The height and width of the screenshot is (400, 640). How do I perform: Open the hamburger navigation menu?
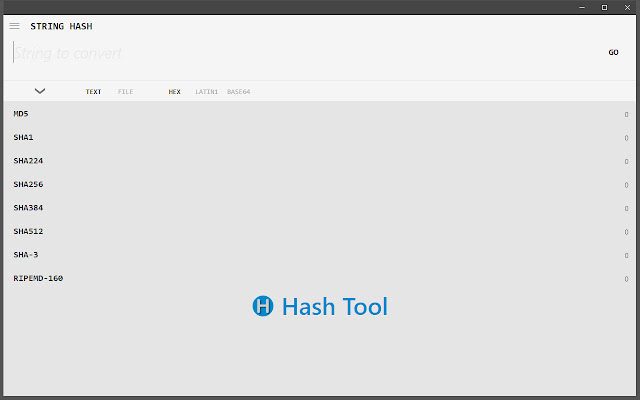point(14,26)
